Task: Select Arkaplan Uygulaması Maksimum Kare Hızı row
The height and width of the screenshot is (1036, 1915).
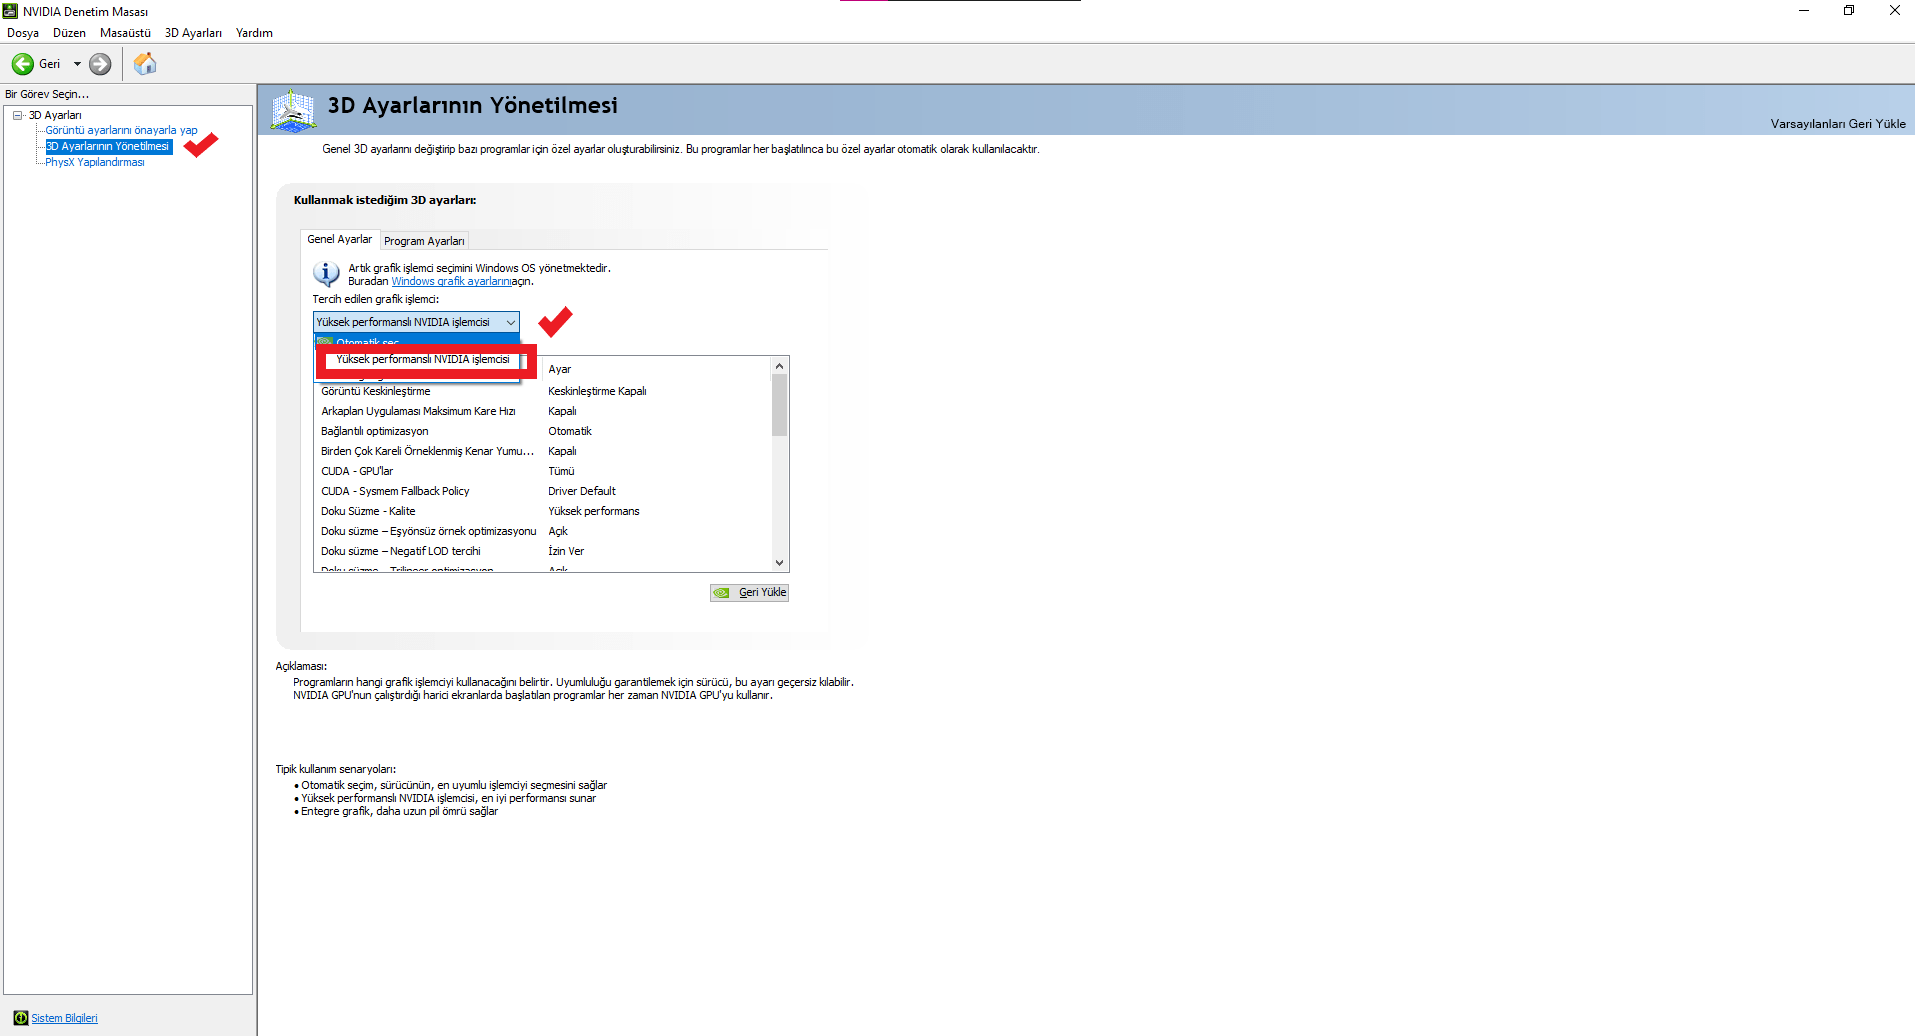Action: click(543, 411)
